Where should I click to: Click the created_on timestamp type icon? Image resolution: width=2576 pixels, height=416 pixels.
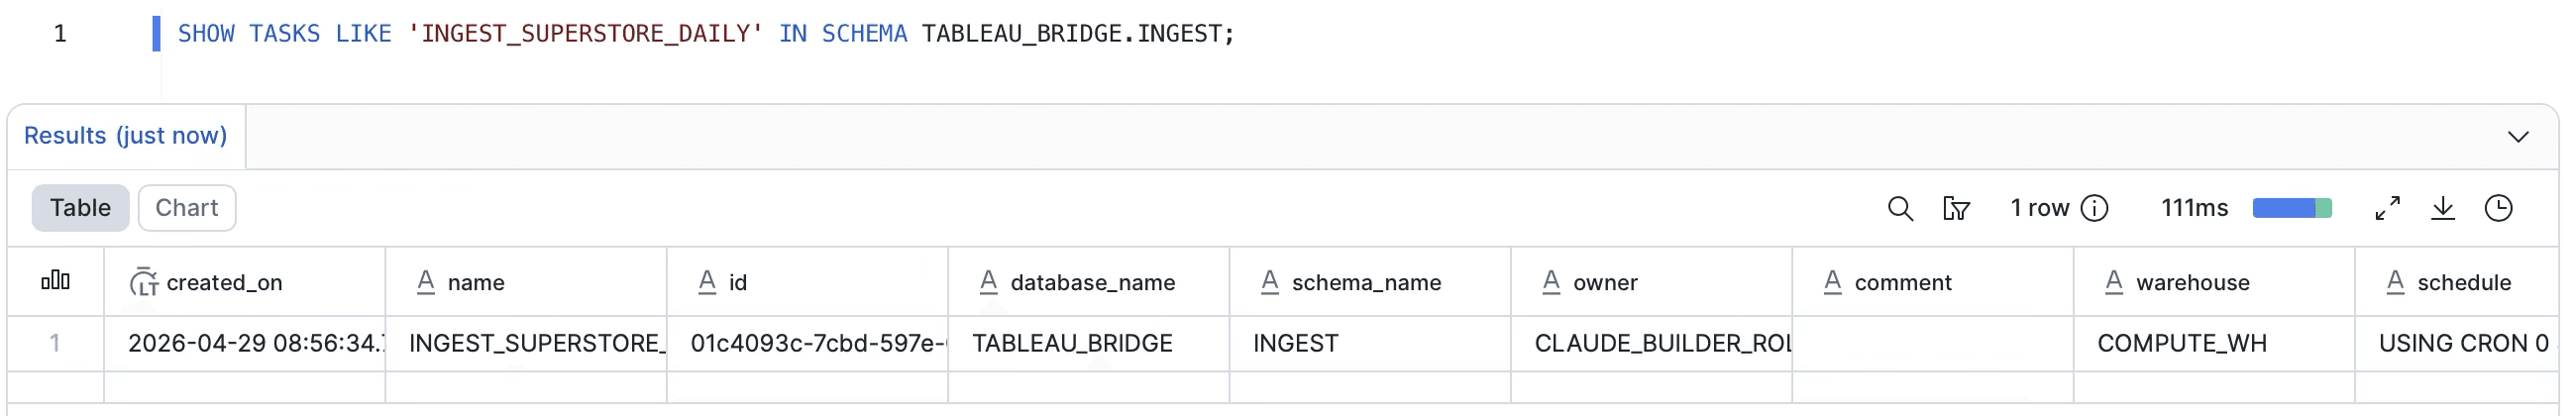point(143,283)
